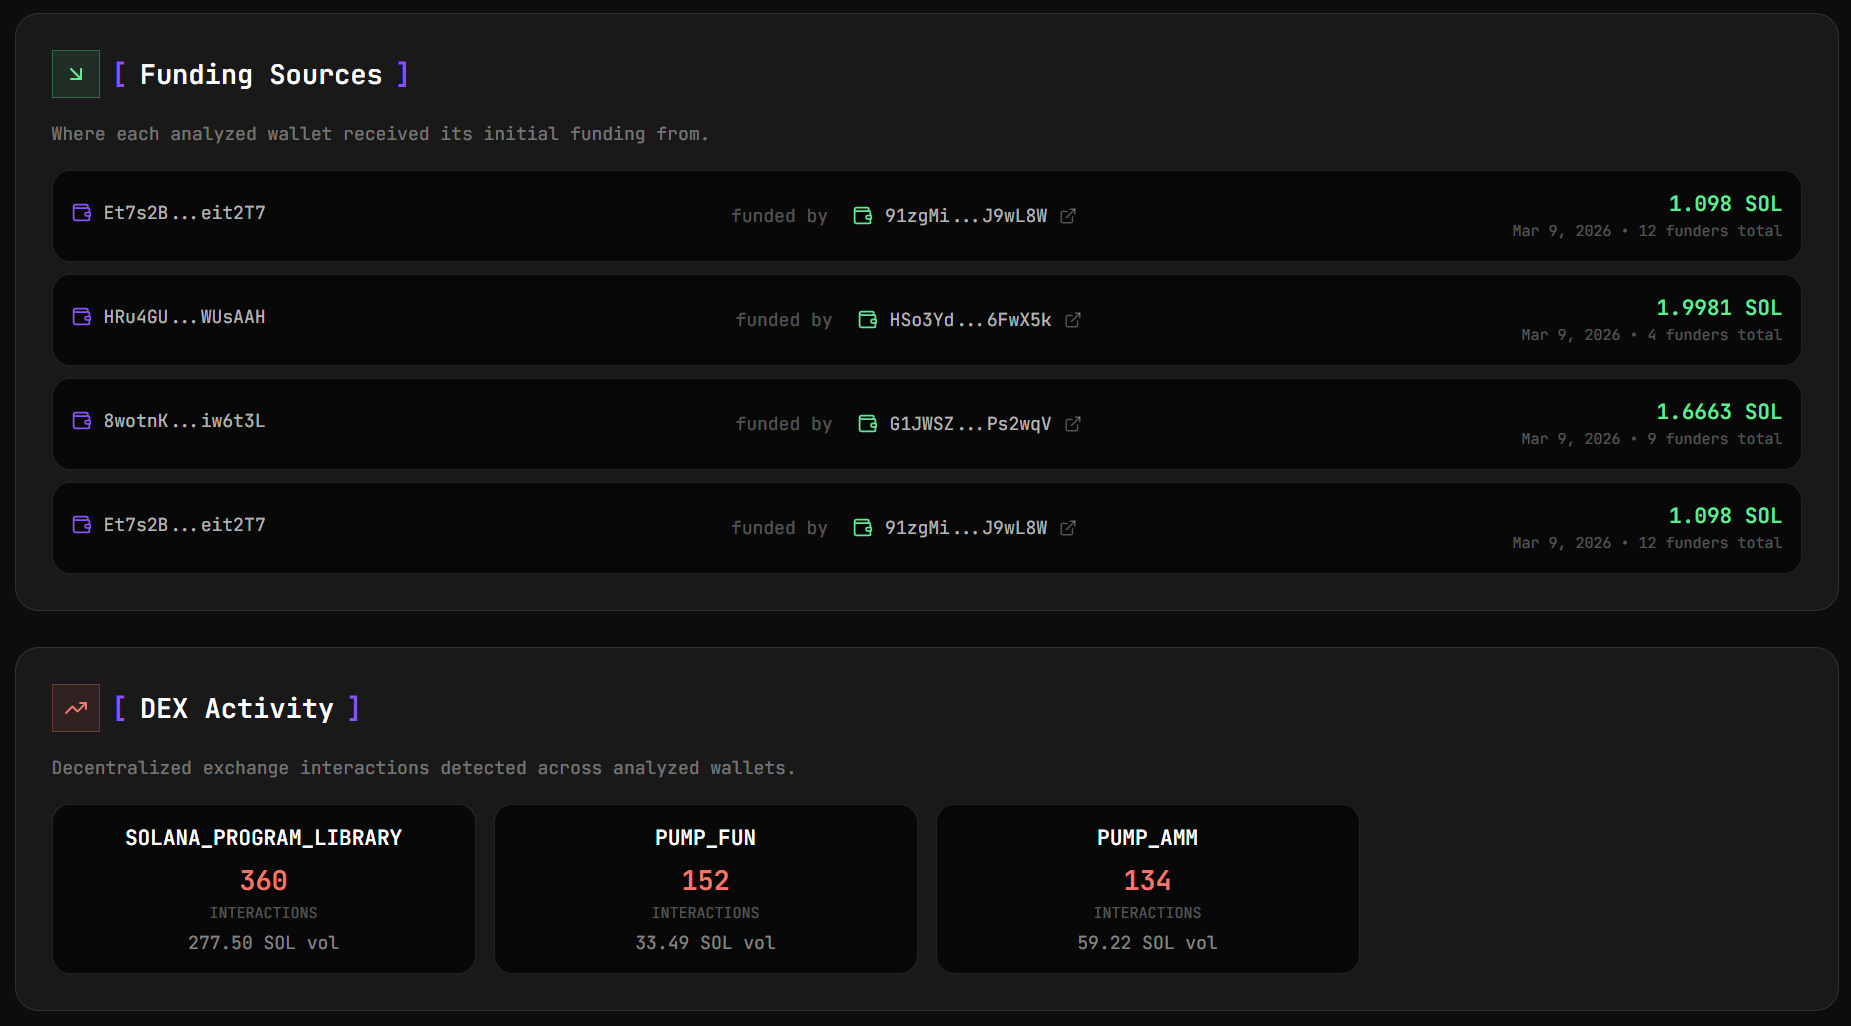Select the wallet address Et7s2B...eit2T7
The height and width of the screenshot is (1026, 1851).
(x=185, y=212)
